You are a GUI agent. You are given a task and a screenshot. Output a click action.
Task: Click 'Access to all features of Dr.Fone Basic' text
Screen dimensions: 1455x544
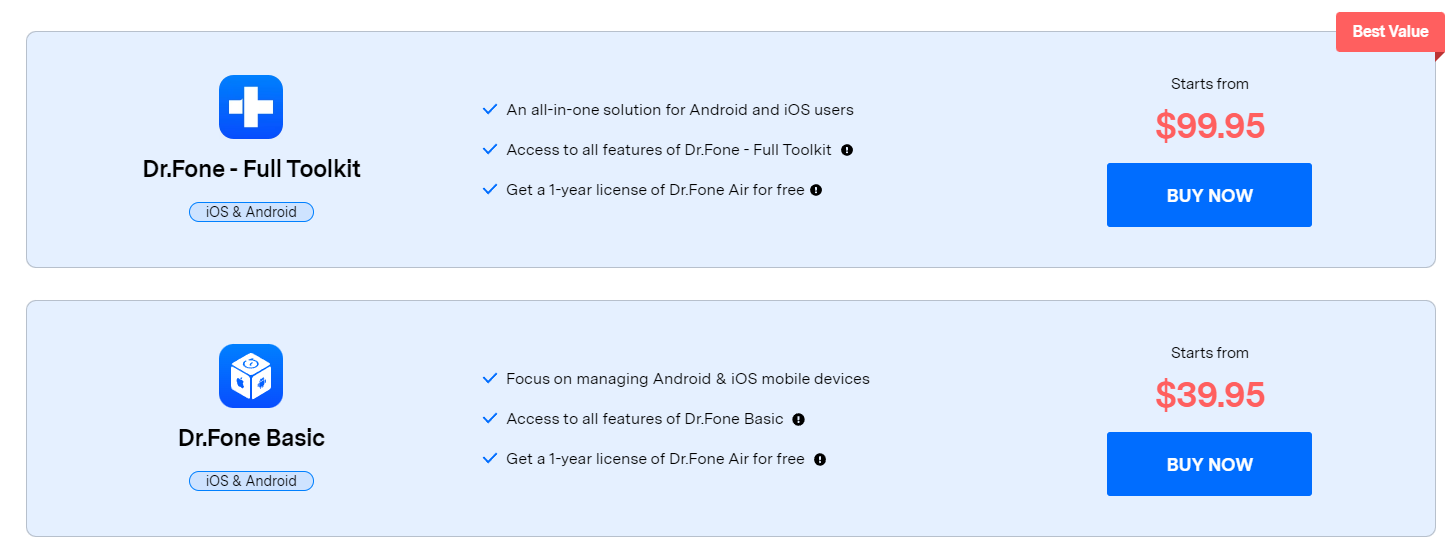click(x=645, y=419)
